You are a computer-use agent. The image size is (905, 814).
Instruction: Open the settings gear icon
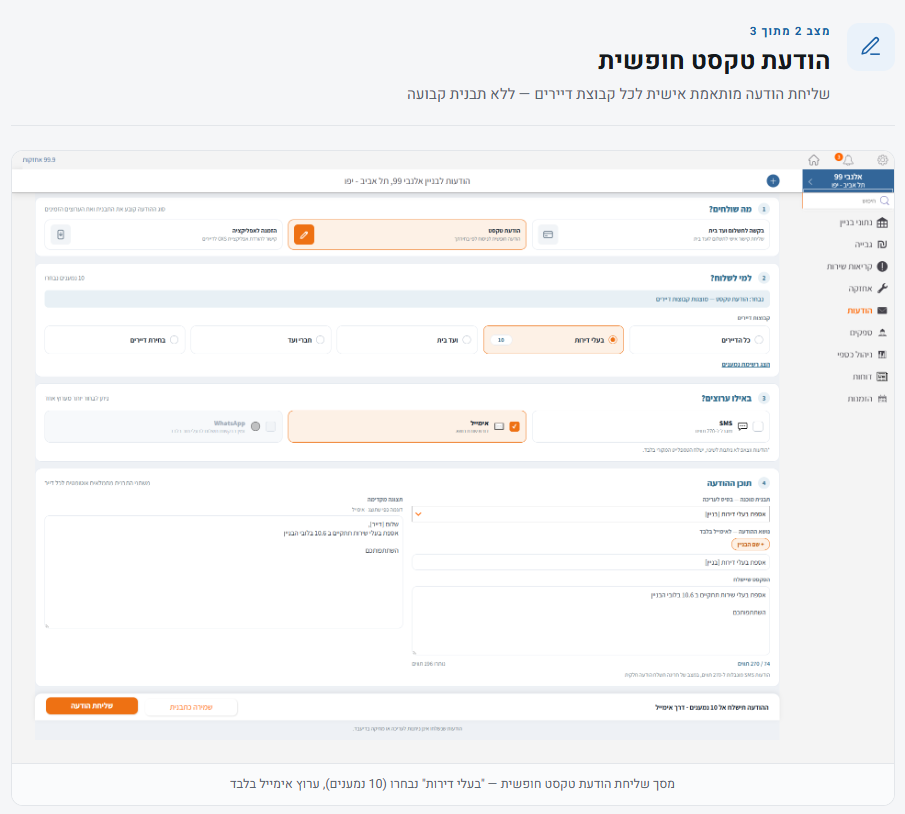point(882,160)
